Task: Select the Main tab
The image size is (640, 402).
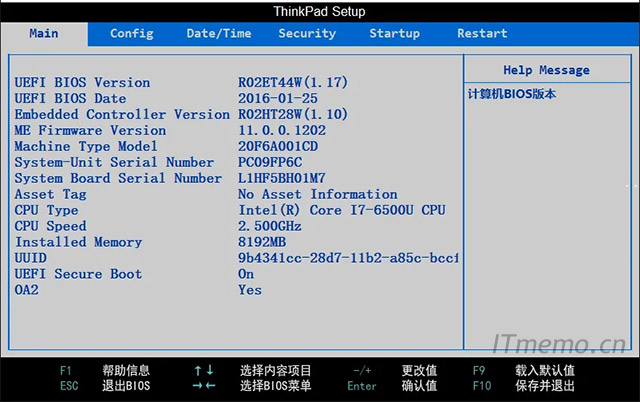Action: point(44,33)
